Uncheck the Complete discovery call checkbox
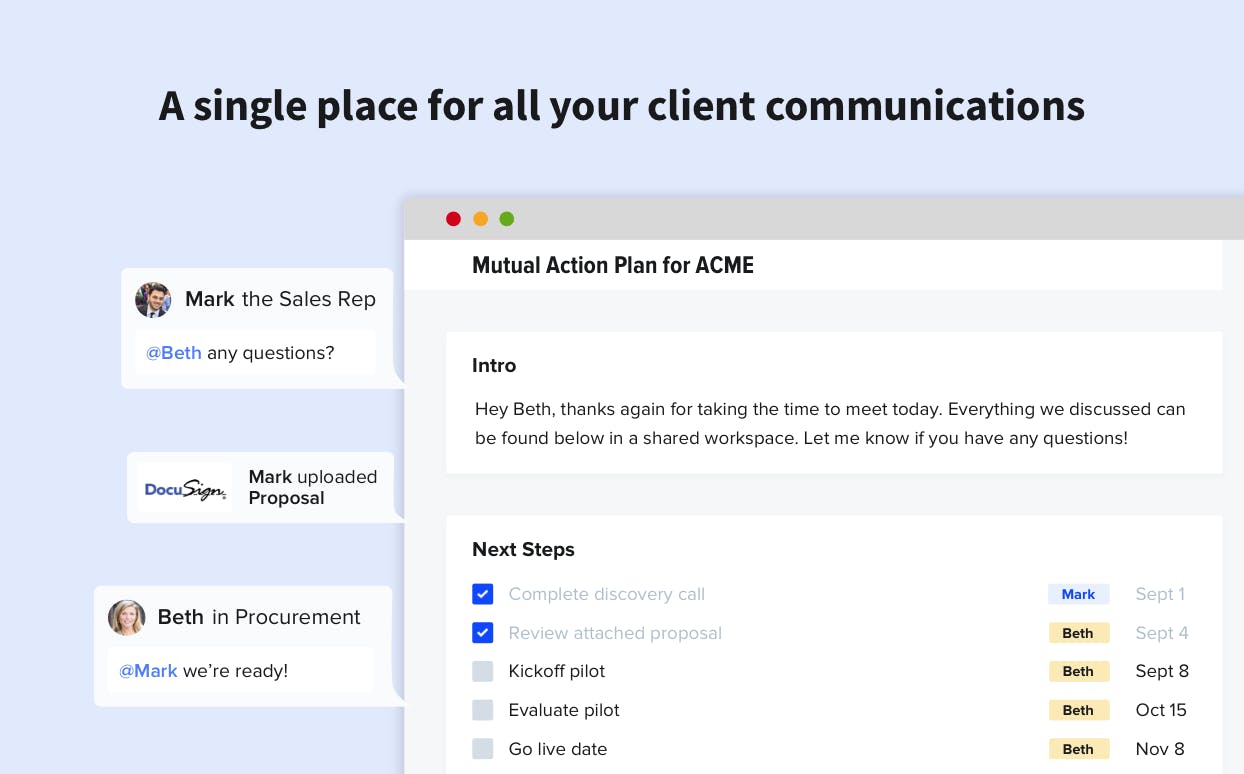 click(483, 594)
